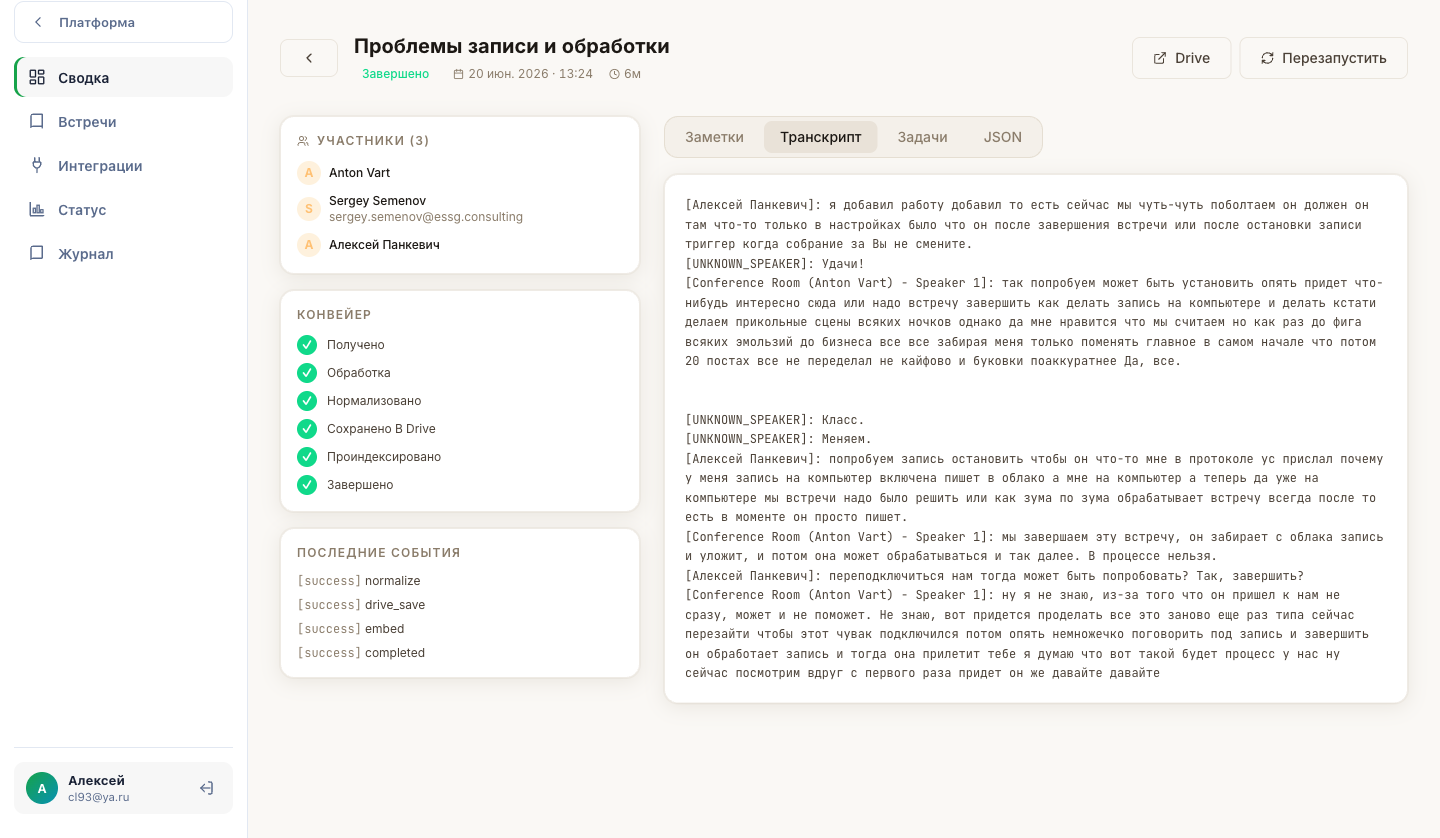Viewport: 1440px width, 838px height.
Task: Click the clock icon near 6м duration
Action: click(614, 74)
